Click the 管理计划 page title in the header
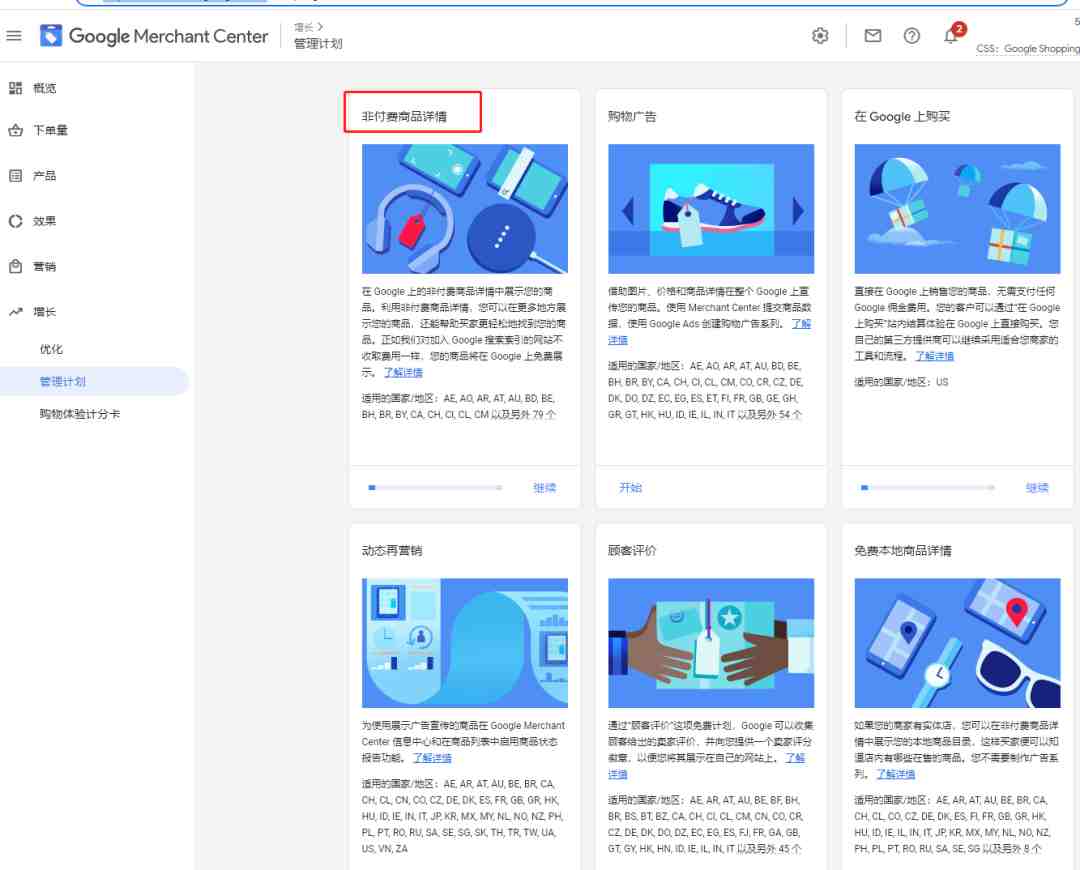Screen dimensions: 1080x870 [318, 43]
